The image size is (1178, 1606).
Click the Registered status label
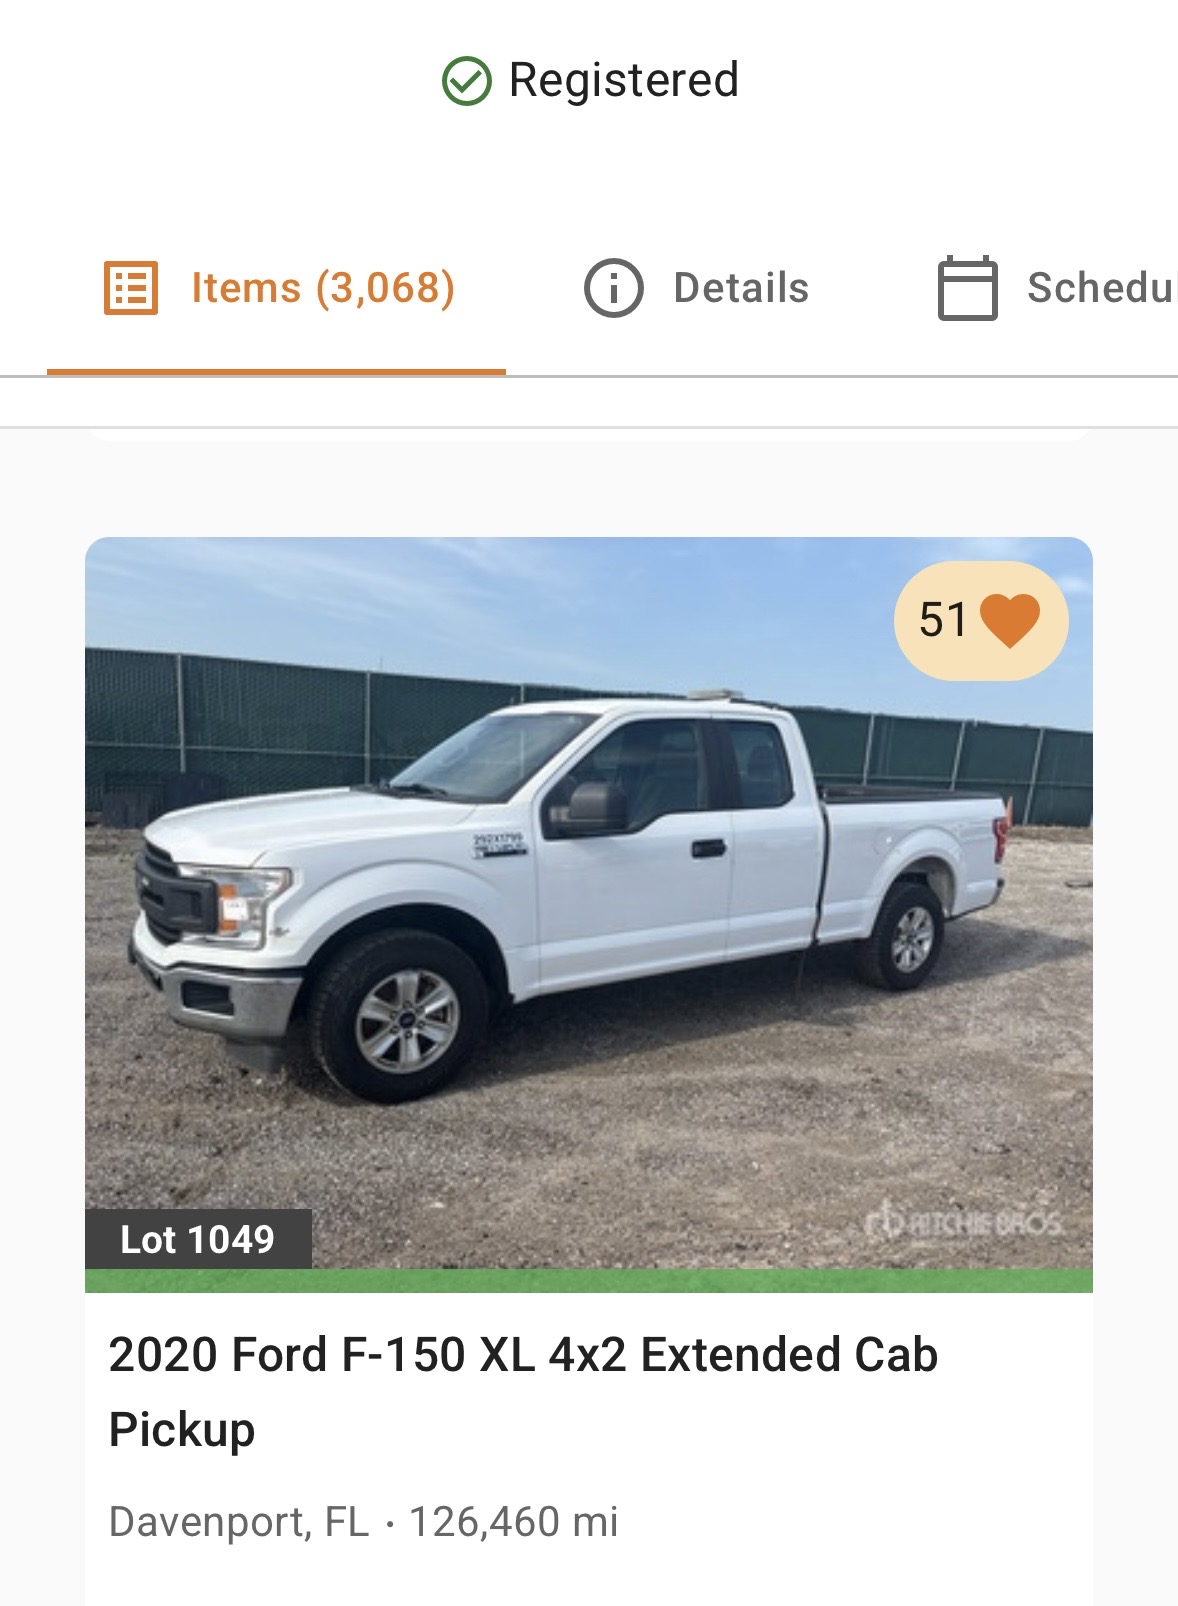pos(624,80)
